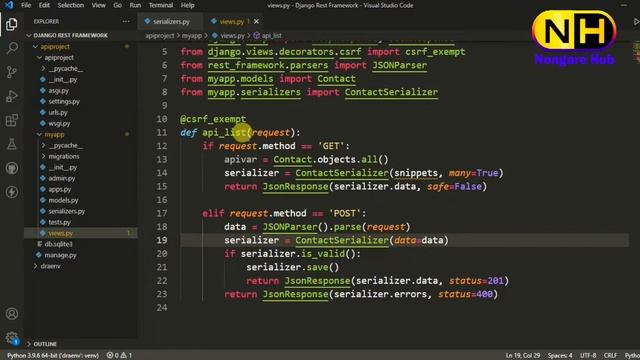Screen dimensions: 640x360
Task: Click the Spaces: 4 indentation status item
Action: point(560,356)
